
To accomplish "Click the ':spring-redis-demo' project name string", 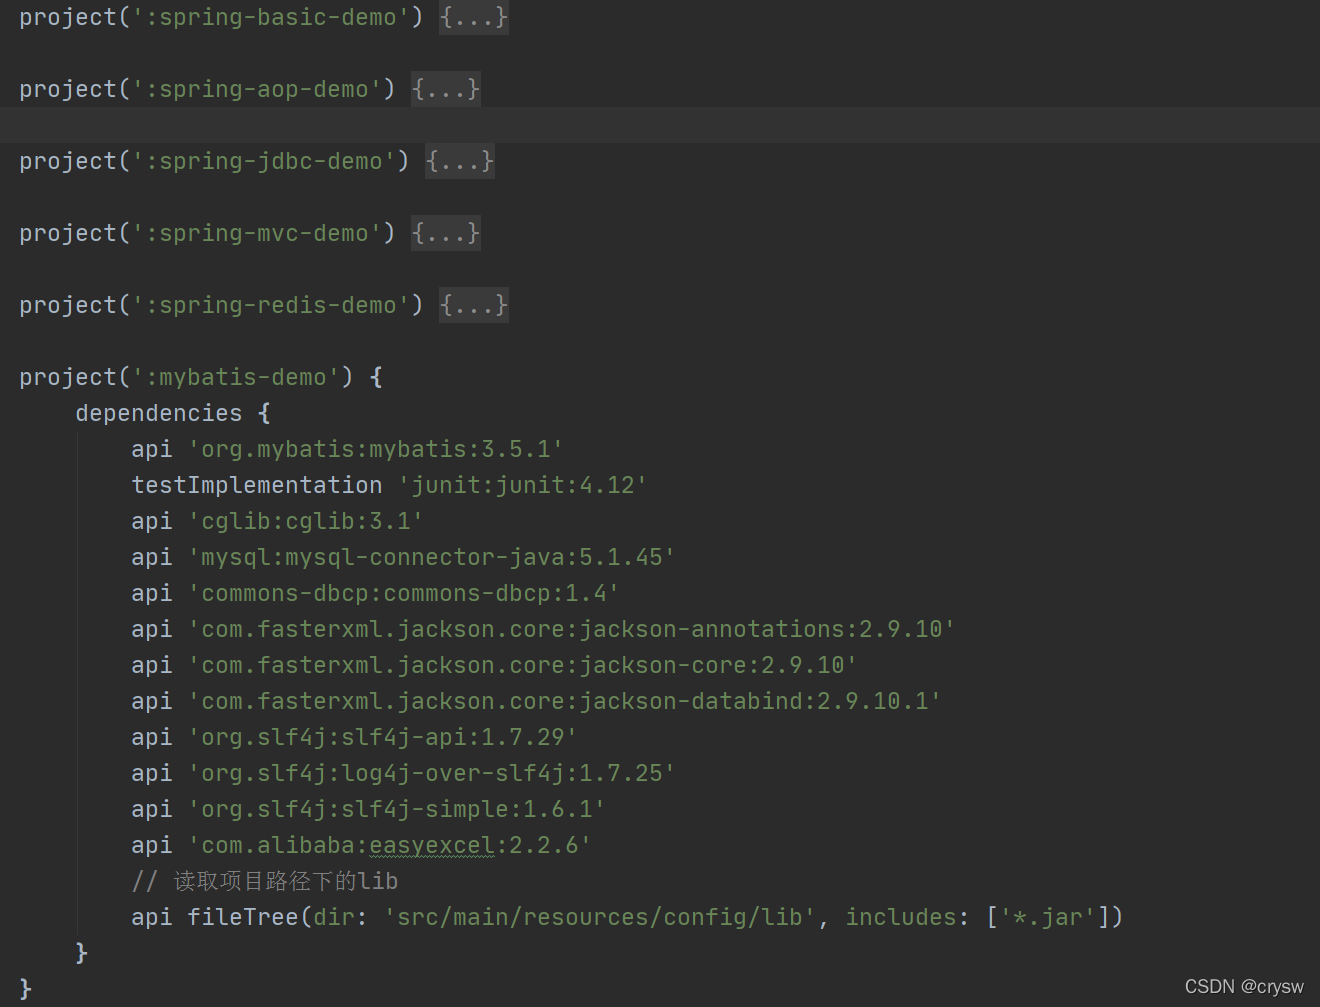I will point(271,305).
